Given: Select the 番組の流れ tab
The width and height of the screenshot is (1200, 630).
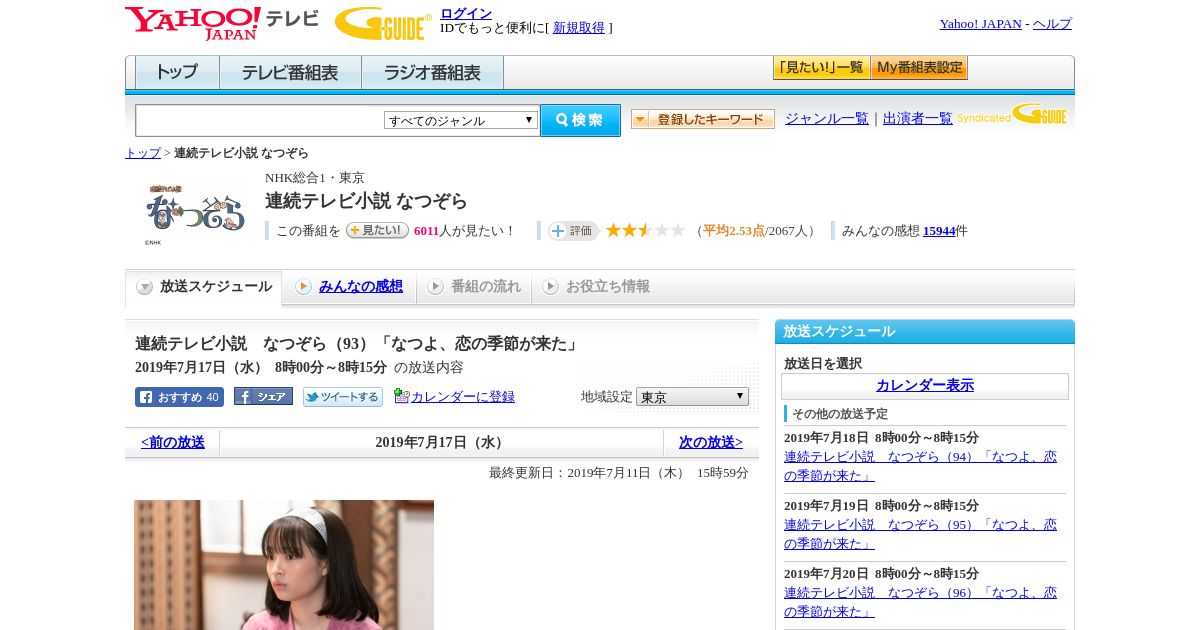Looking at the screenshot, I should pos(474,287).
